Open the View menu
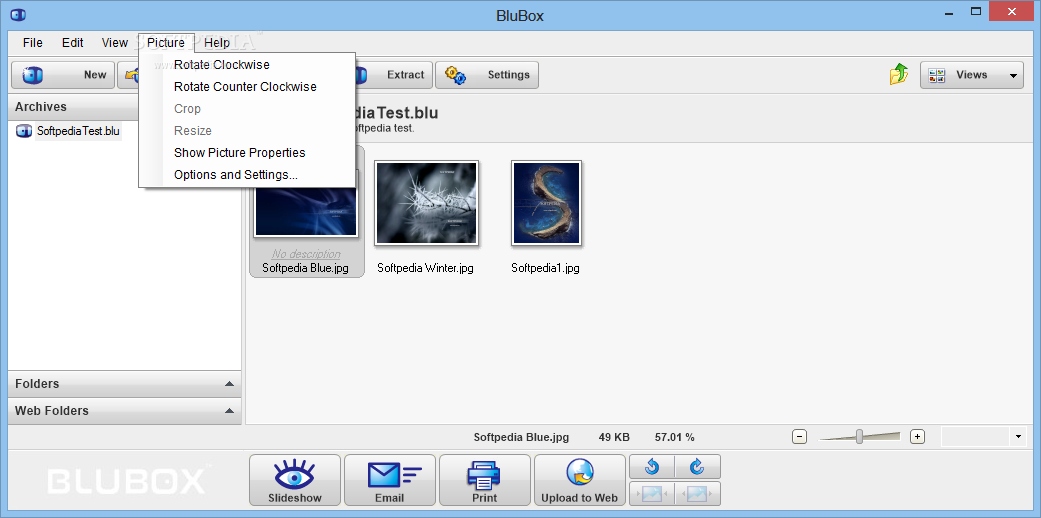Screen dimensions: 1041x518 tap(114, 43)
